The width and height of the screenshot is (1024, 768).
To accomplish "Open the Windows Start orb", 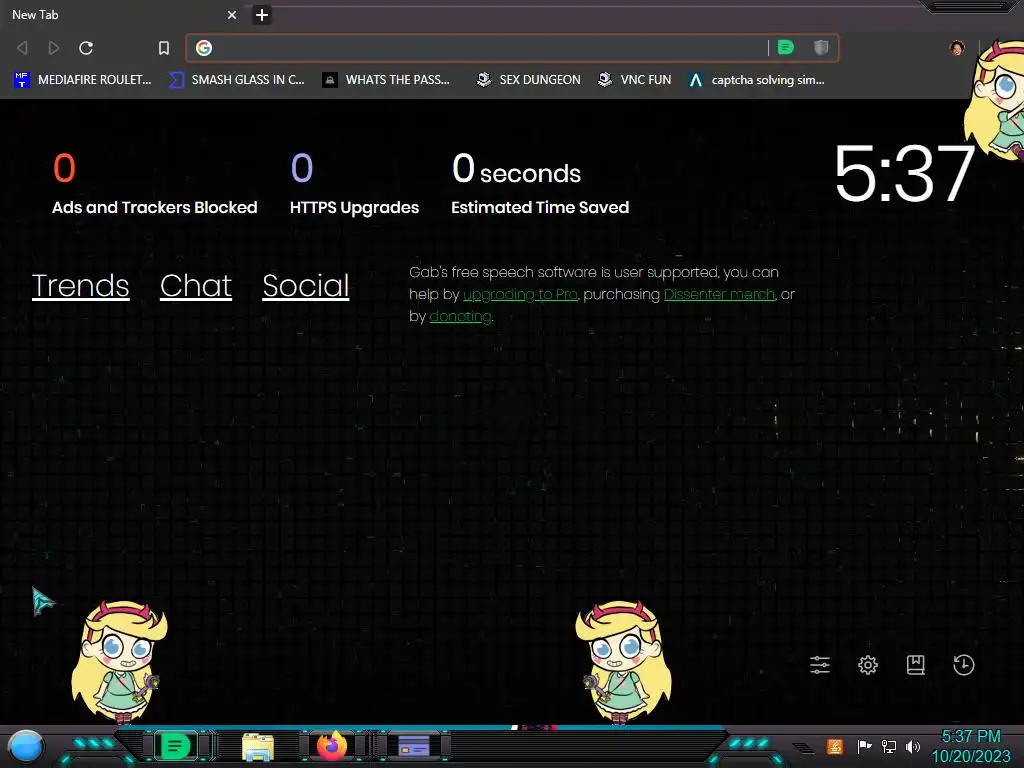I will 26,747.
